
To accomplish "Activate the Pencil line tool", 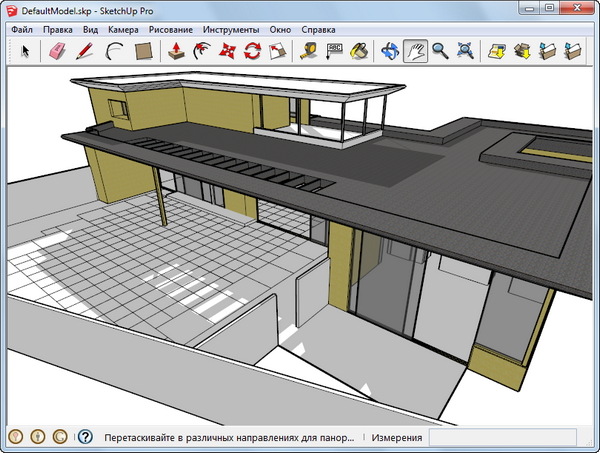I will 85,52.
